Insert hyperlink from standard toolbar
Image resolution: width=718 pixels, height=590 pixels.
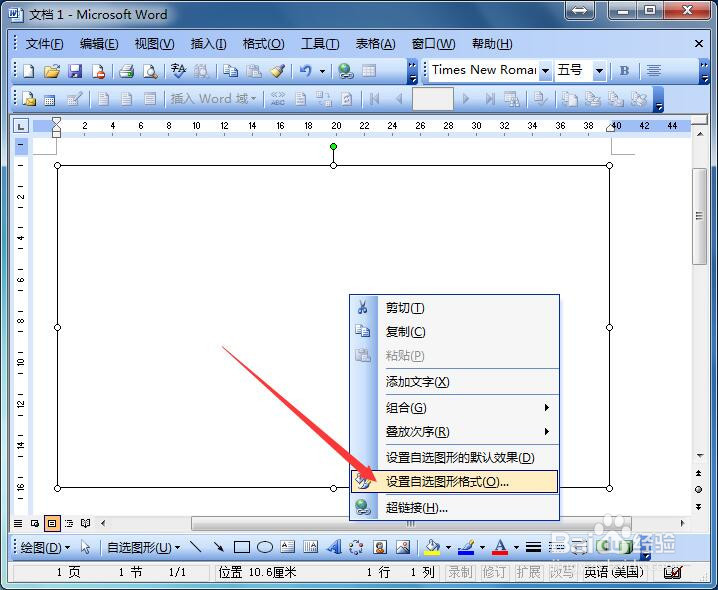click(345, 71)
